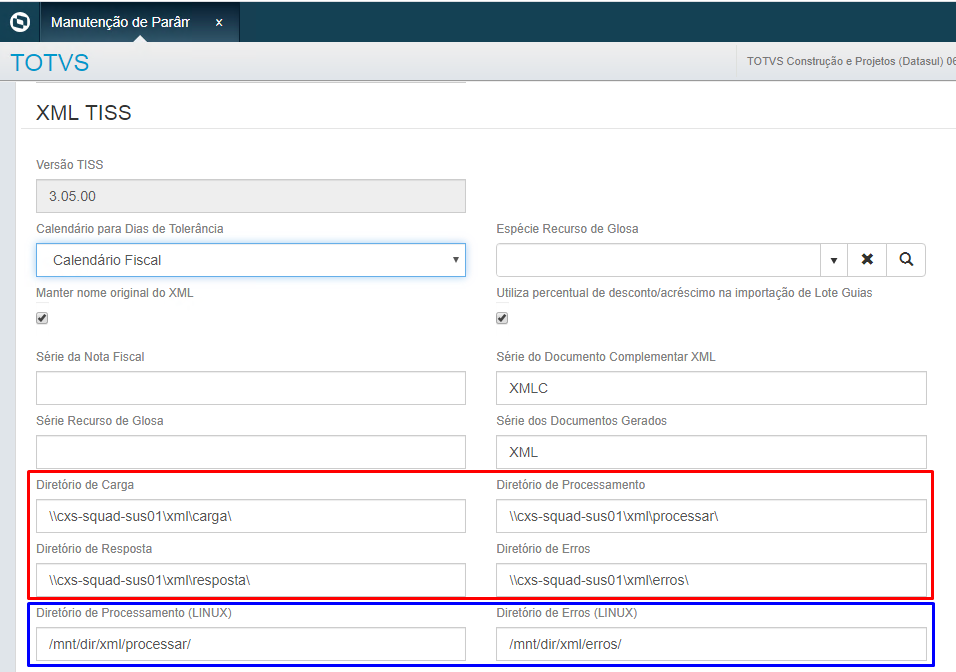Search Espécie Recurso de Glosa with magnifier
956x672 pixels.
click(x=906, y=260)
